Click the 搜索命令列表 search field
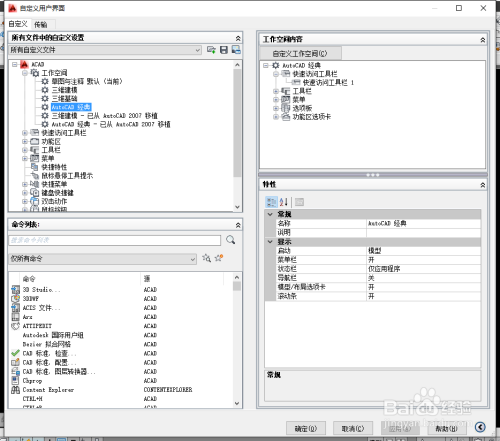Screen dimensions: 500x441 114,240
